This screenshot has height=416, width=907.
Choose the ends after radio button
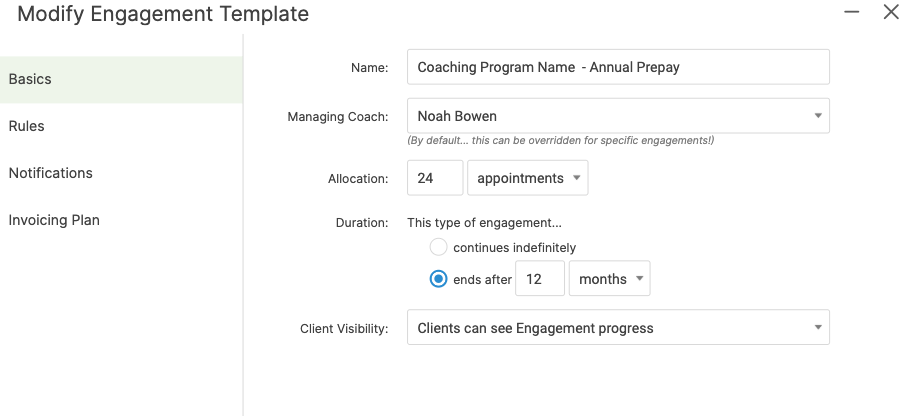[x=438, y=279]
